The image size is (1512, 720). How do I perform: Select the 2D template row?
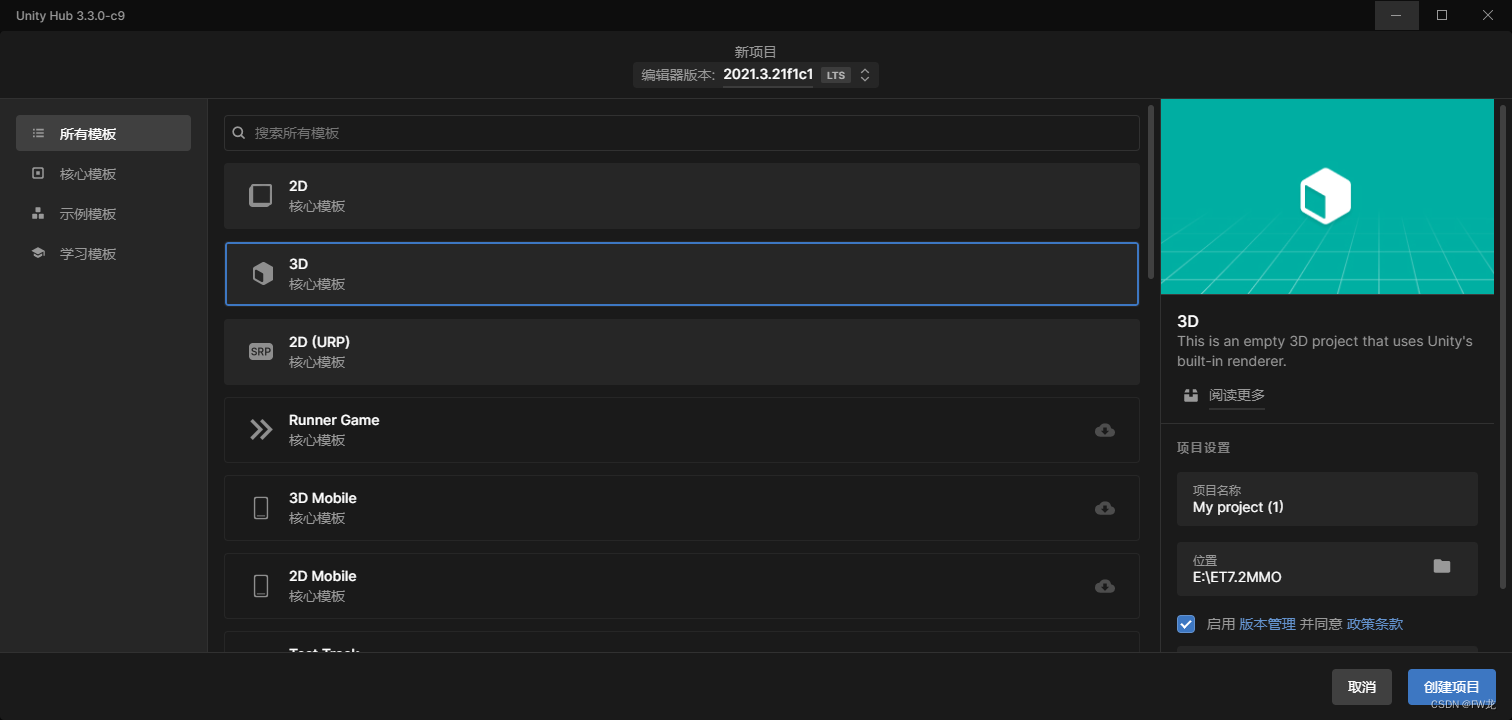coord(682,196)
